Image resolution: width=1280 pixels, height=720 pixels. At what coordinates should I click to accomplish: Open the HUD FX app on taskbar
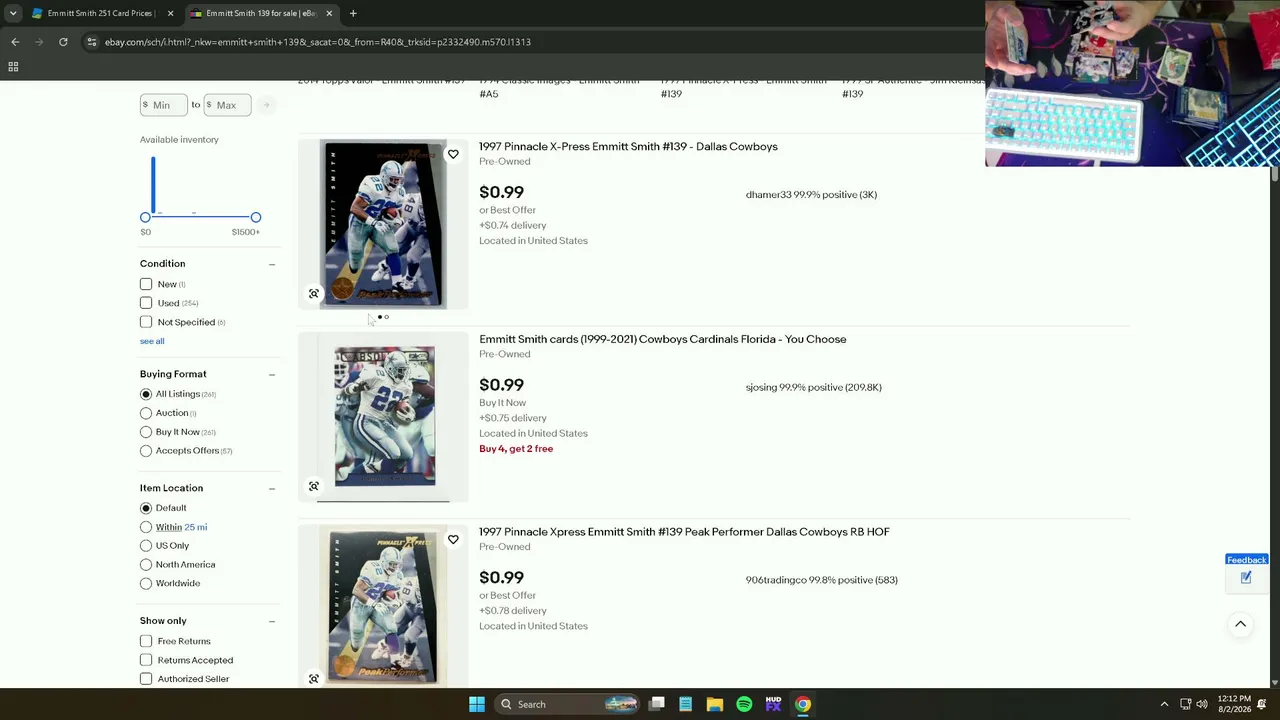click(773, 704)
